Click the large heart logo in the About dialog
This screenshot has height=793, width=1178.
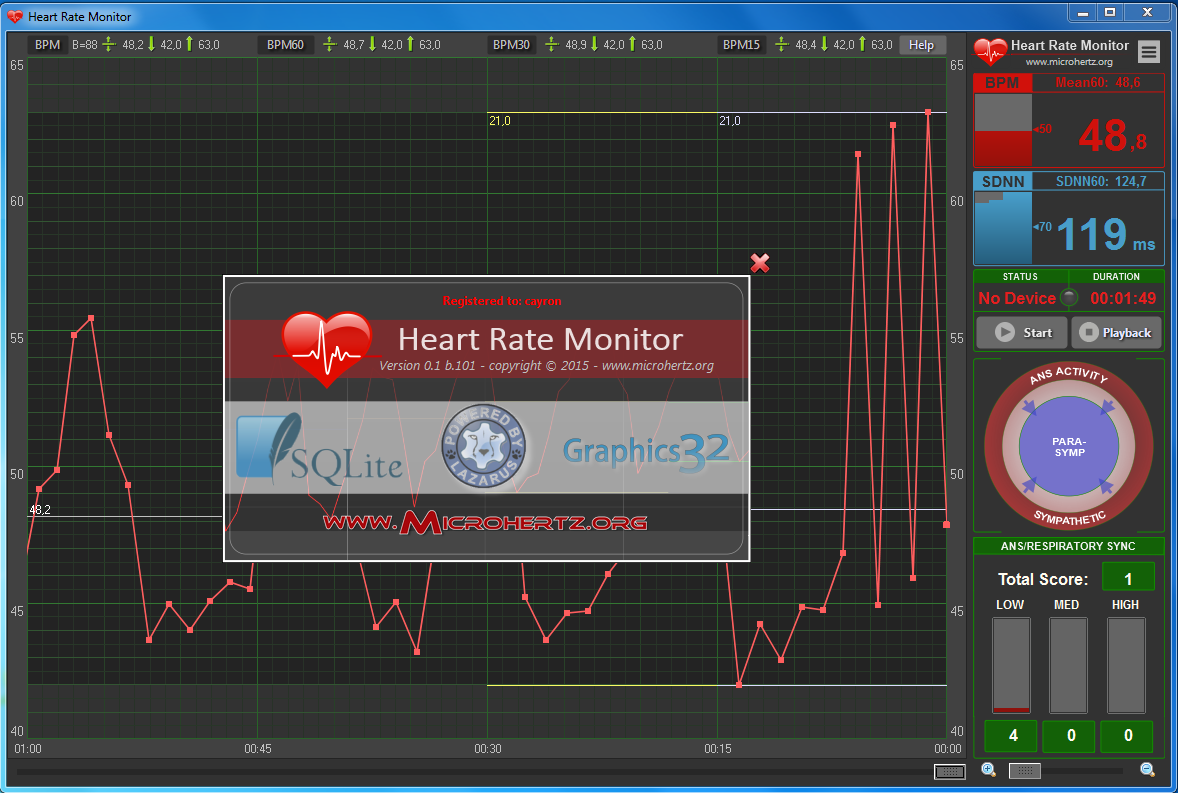click(x=327, y=348)
